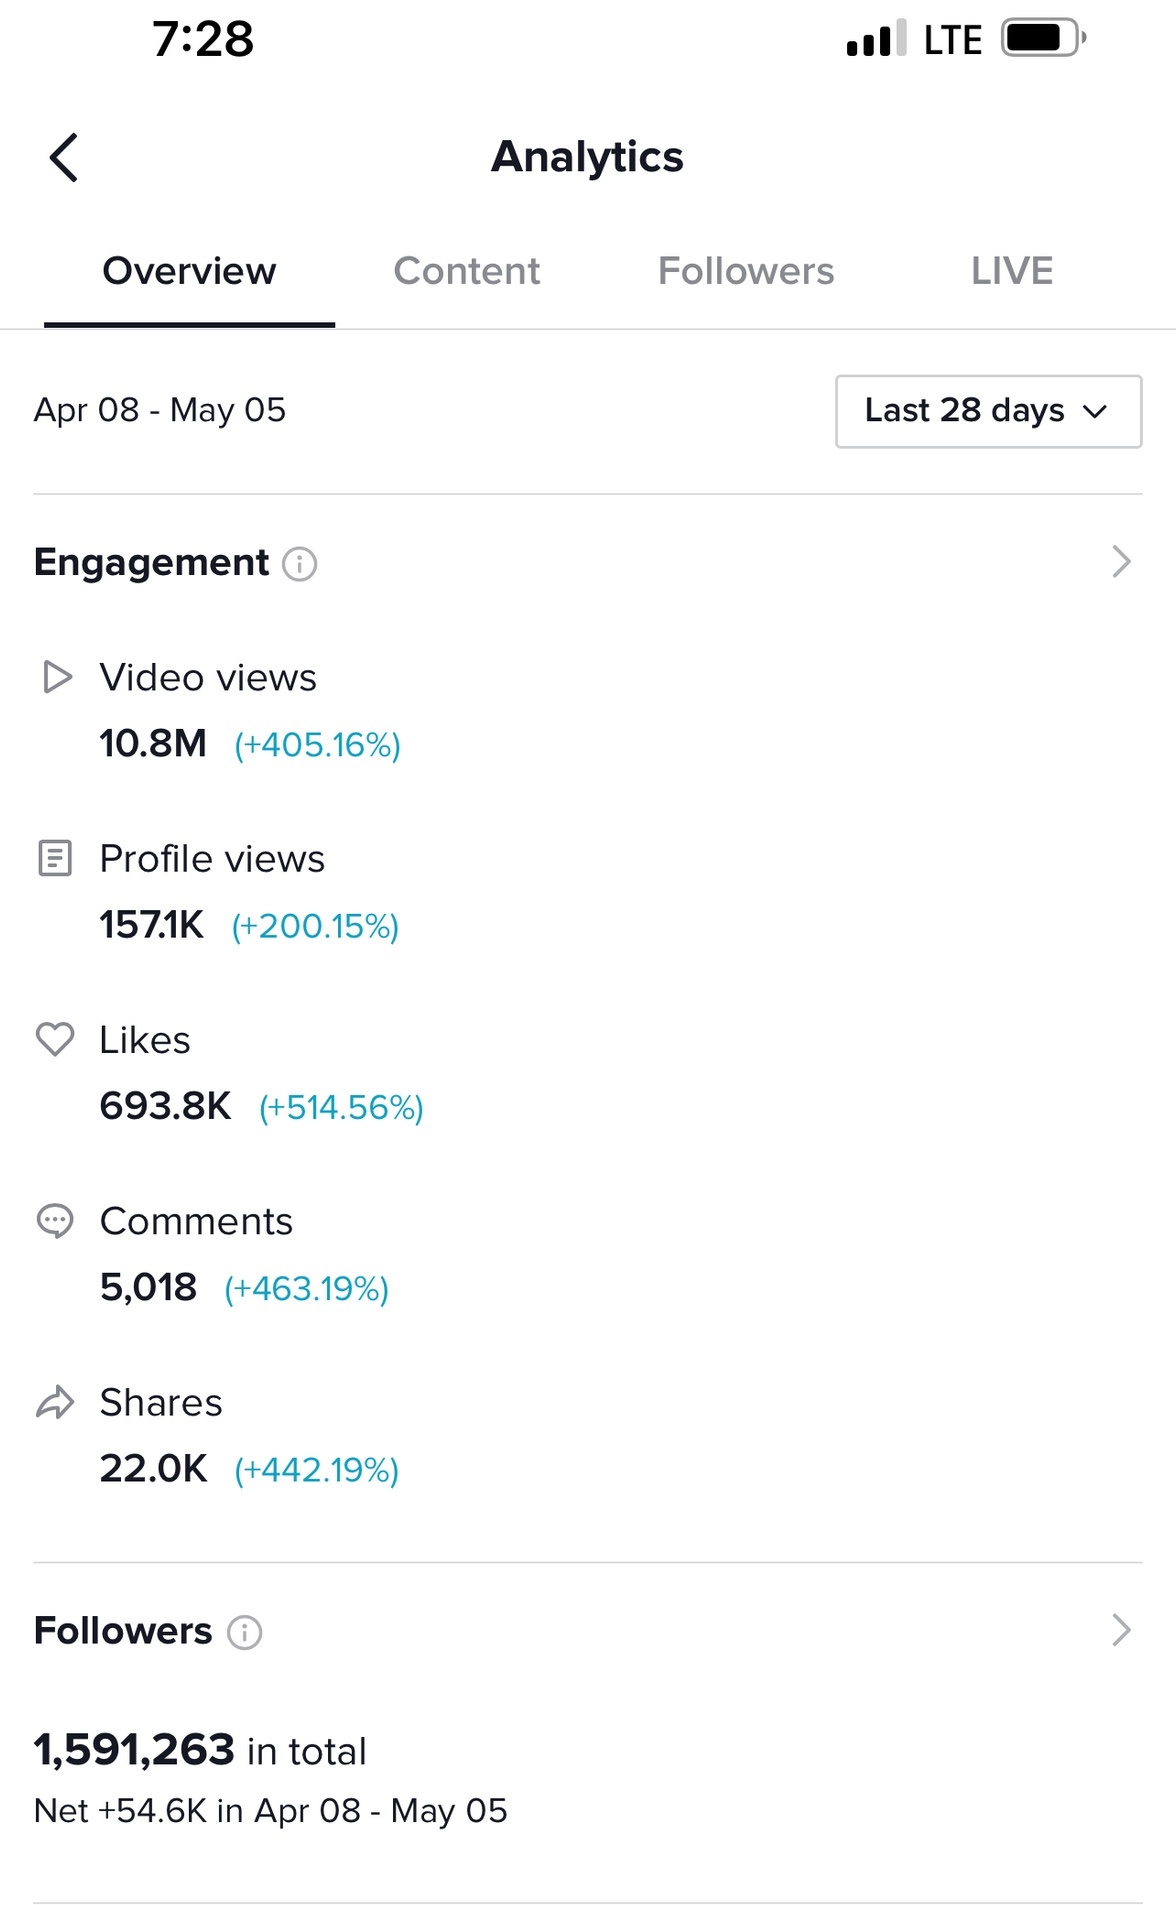1176x1905 pixels.
Task: Click the Engagement info icon
Action: click(299, 564)
